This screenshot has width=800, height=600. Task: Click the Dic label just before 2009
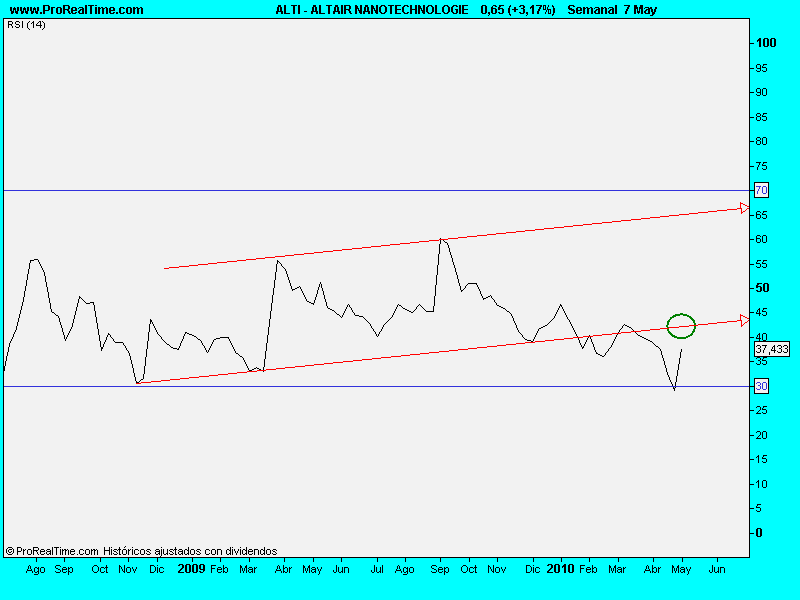pos(157,569)
